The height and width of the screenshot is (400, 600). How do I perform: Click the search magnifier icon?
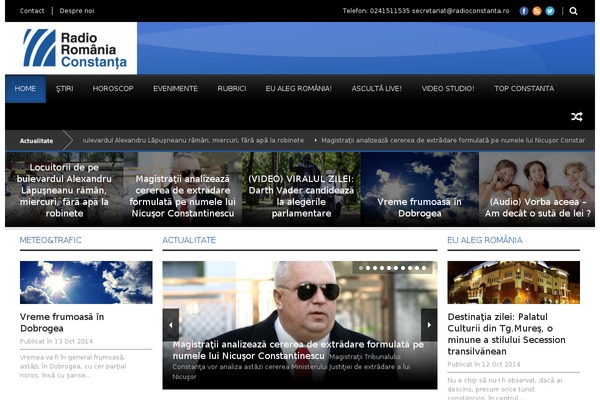(573, 11)
